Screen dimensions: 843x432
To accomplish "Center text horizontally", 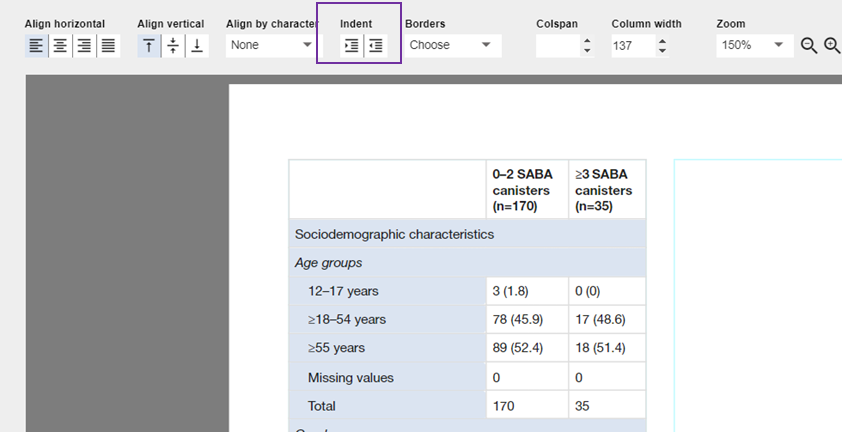I will point(60,46).
